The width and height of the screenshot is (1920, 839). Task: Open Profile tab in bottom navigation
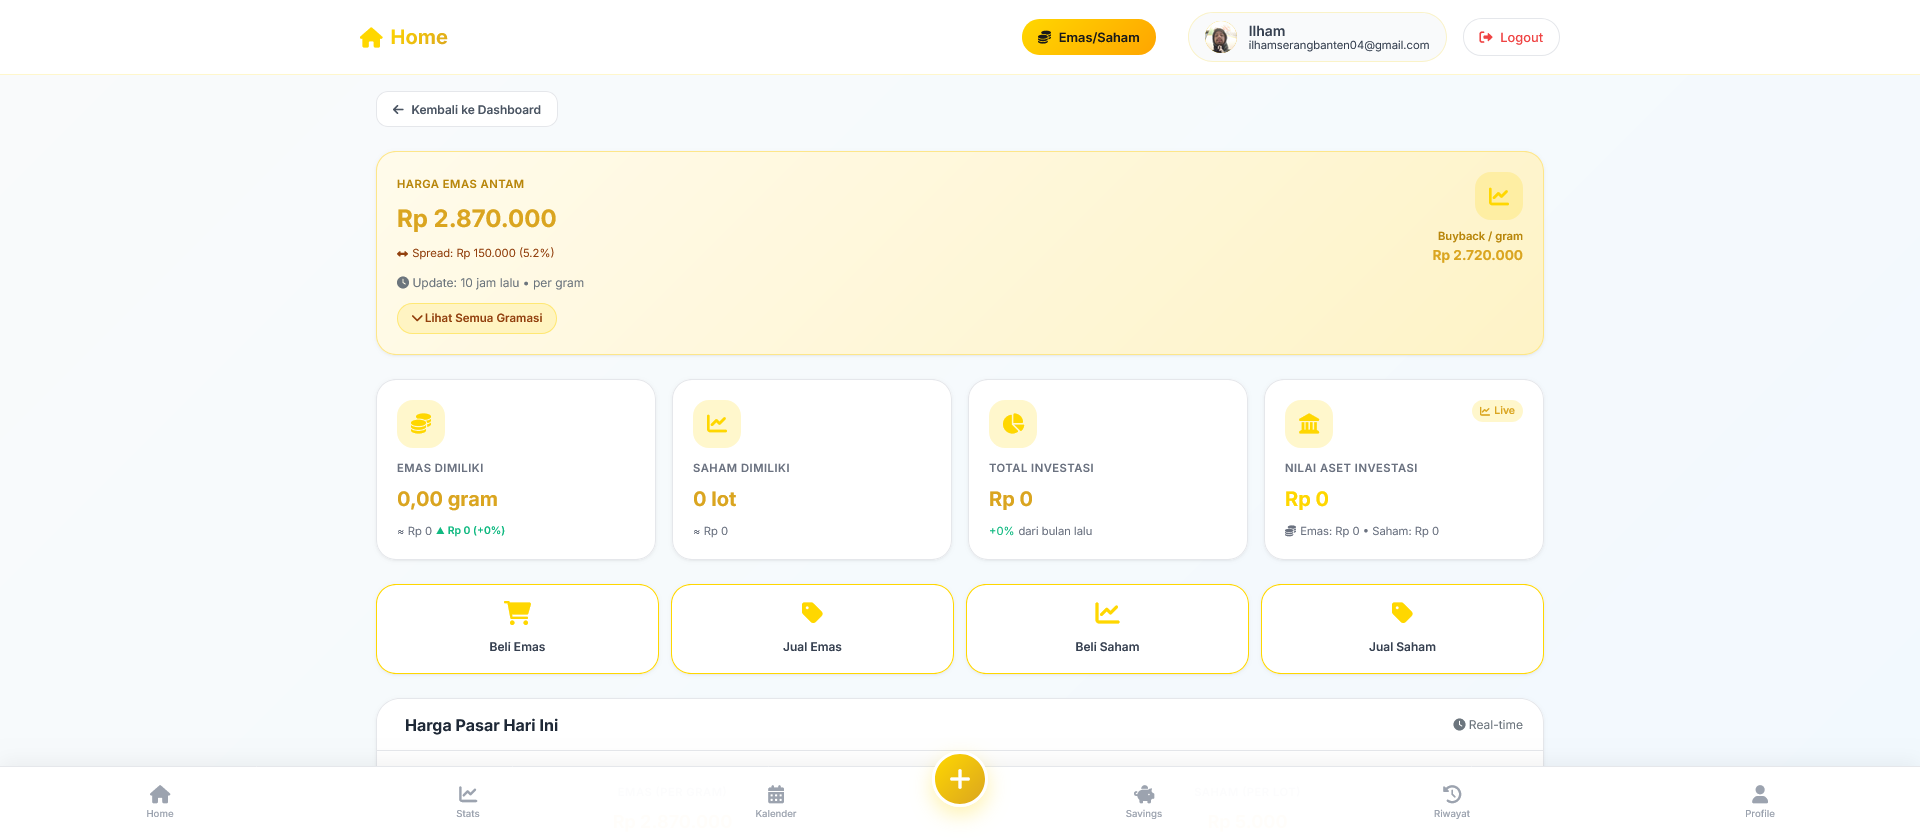[x=1760, y=801]
